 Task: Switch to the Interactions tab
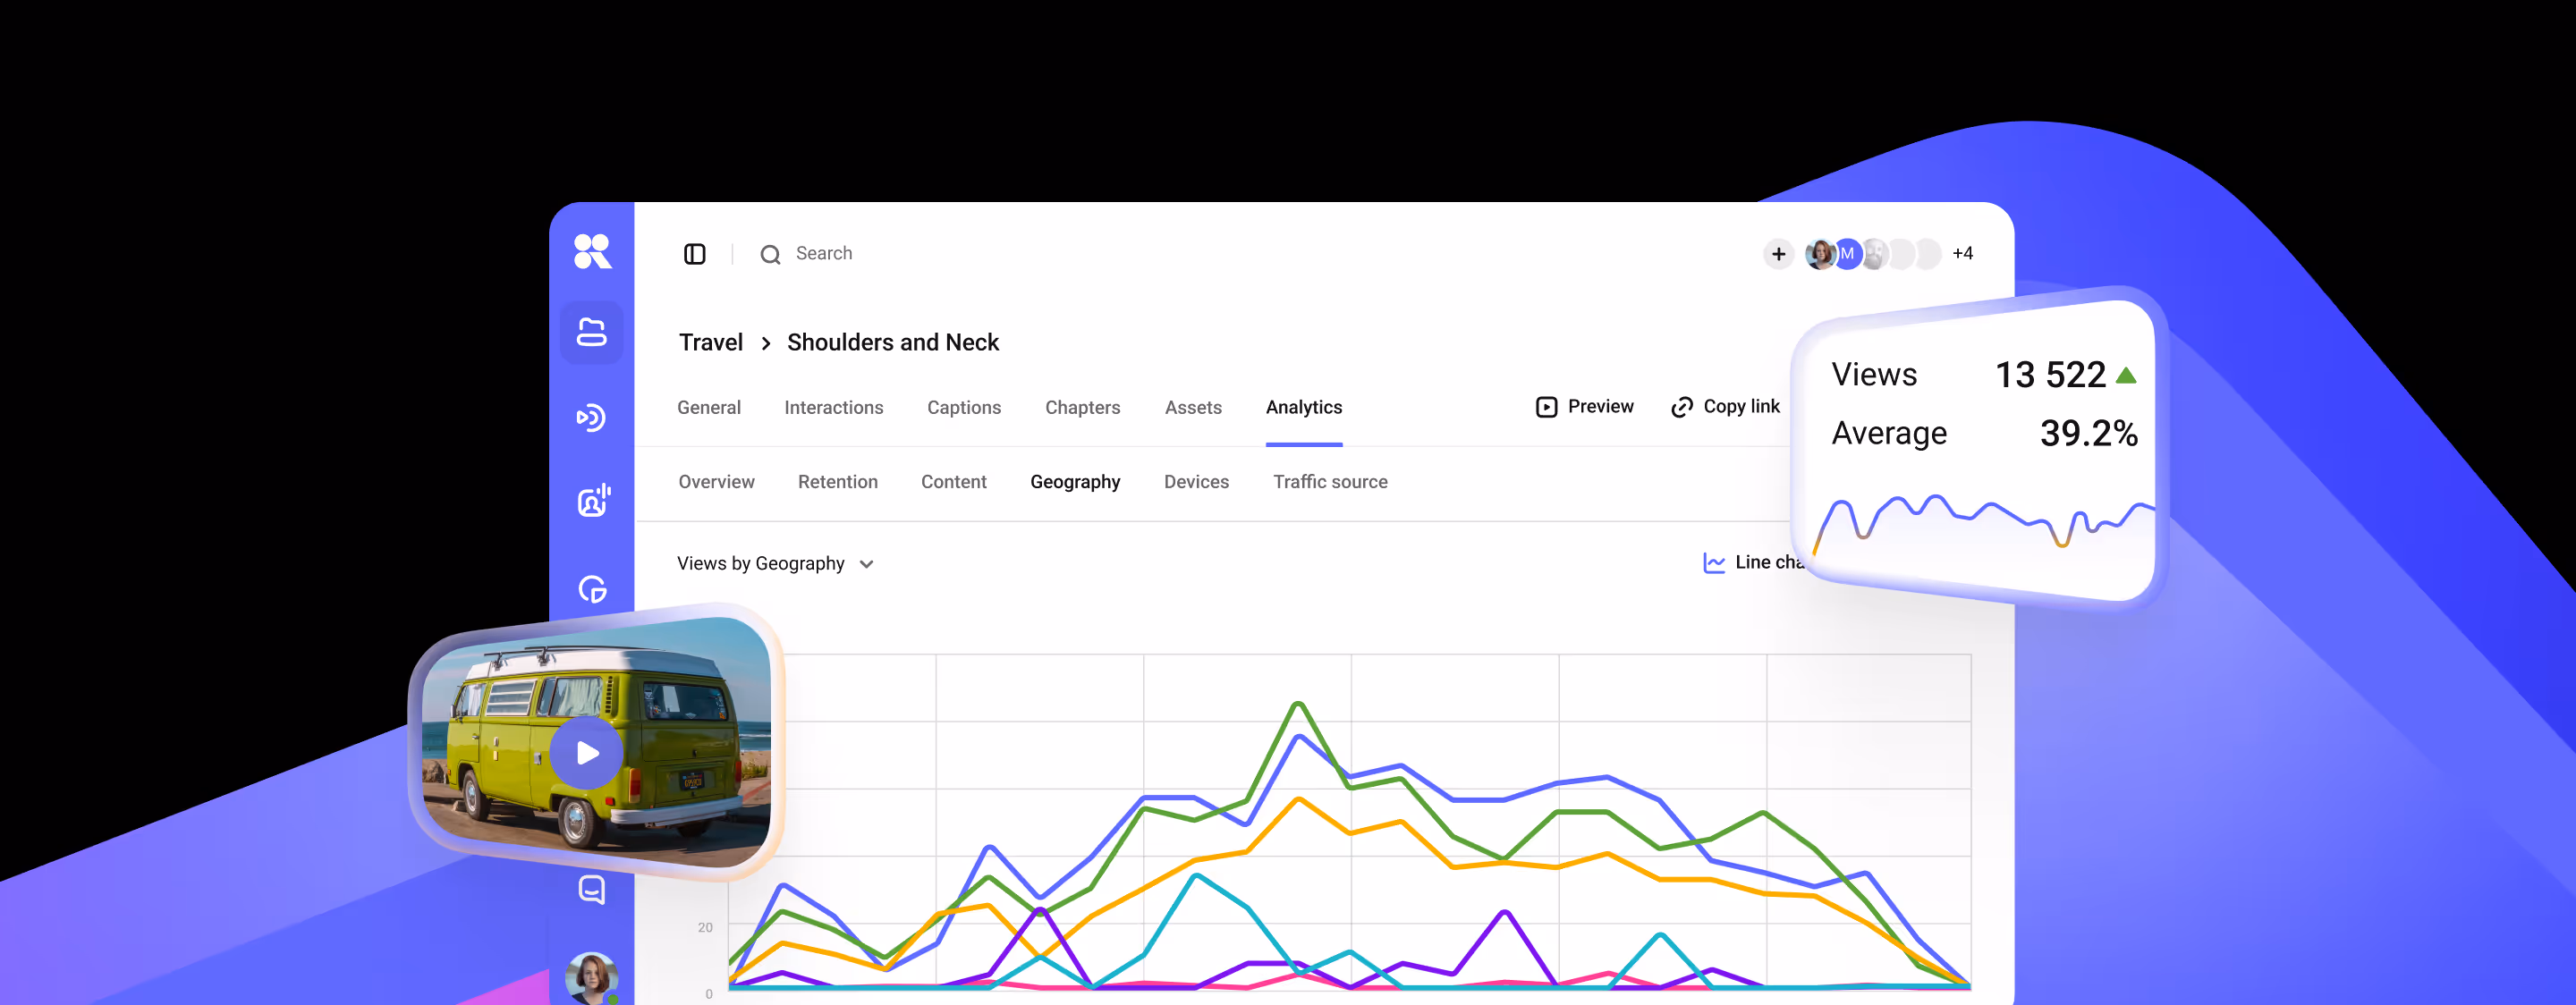coord(833,408)
